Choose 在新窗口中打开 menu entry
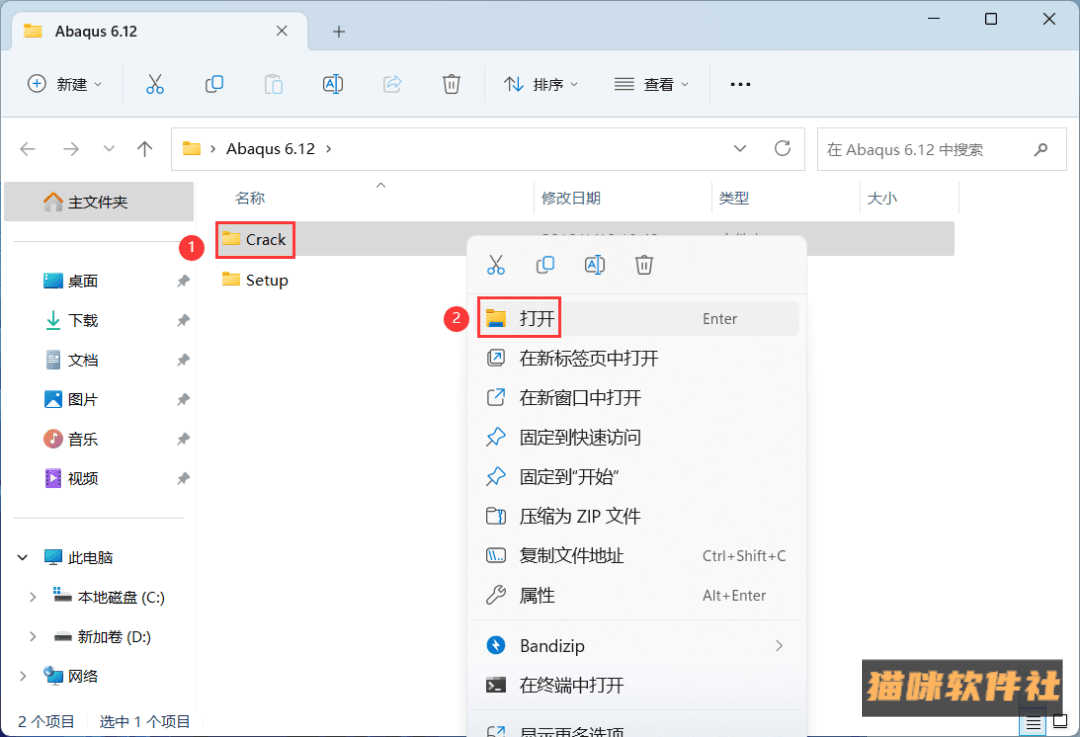This screenshot has width=1080, height=737. [x=637, y=397]
